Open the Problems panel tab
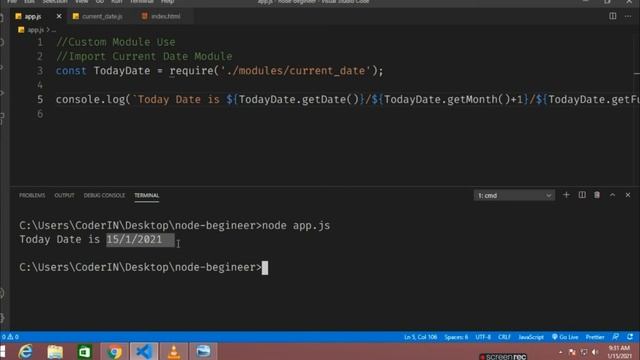 tap(32, 196)
